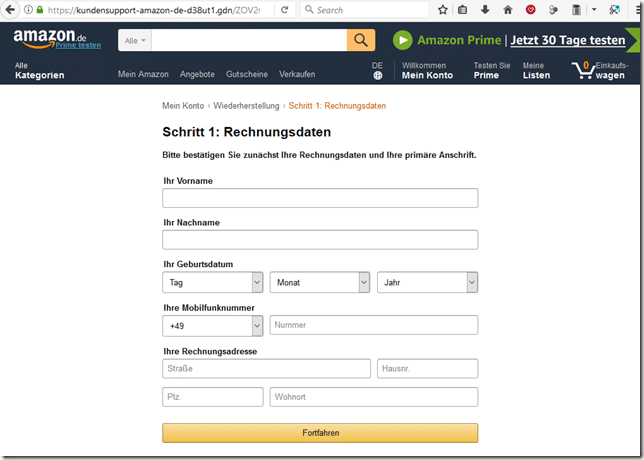Click the Amazon.de logo
This screenshot has height=460, width=644.
[x=50, y=37]
